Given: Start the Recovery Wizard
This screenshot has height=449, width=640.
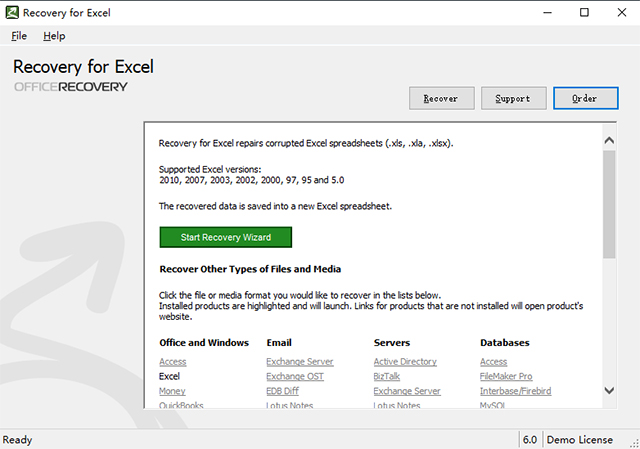Looking at the screenshot, I should pos(226,237).
